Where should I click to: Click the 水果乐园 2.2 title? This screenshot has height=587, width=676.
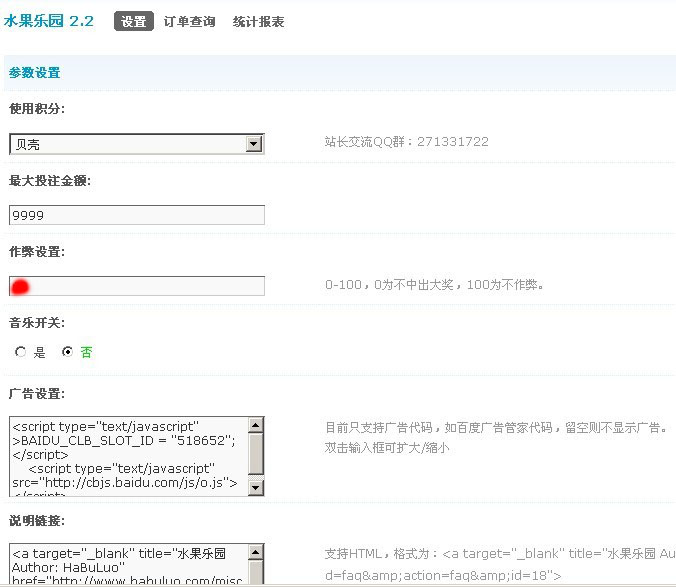pyautogui.click(x=48, y=21)
